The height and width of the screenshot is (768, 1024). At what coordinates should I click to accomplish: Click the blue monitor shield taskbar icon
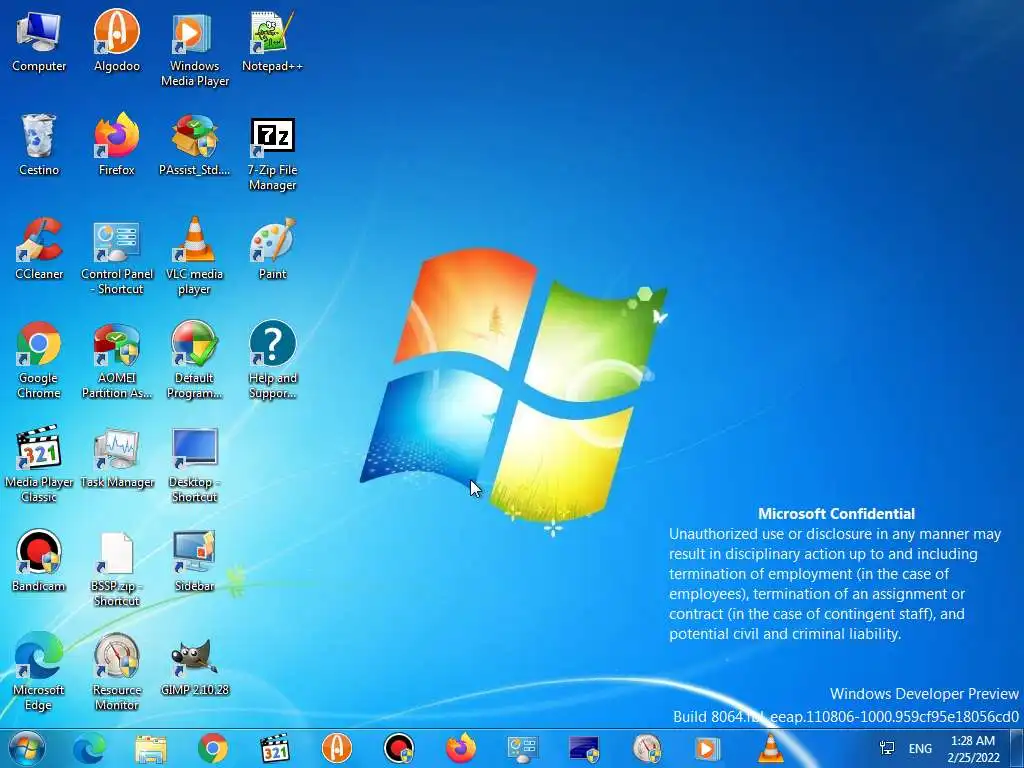tap(584, 749)
